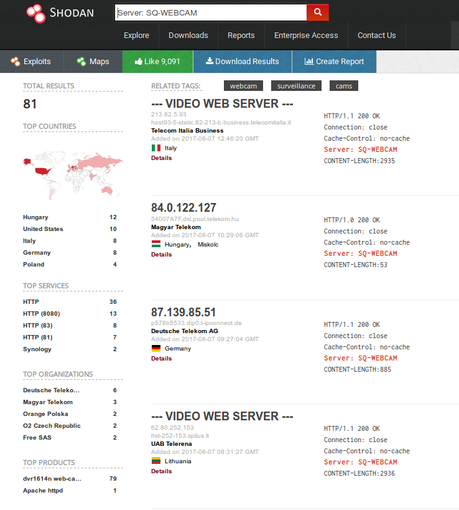This screenshot has height=510, width=459.
Task: Open the 84.0.122.127 result
Action: coord(184,208)
